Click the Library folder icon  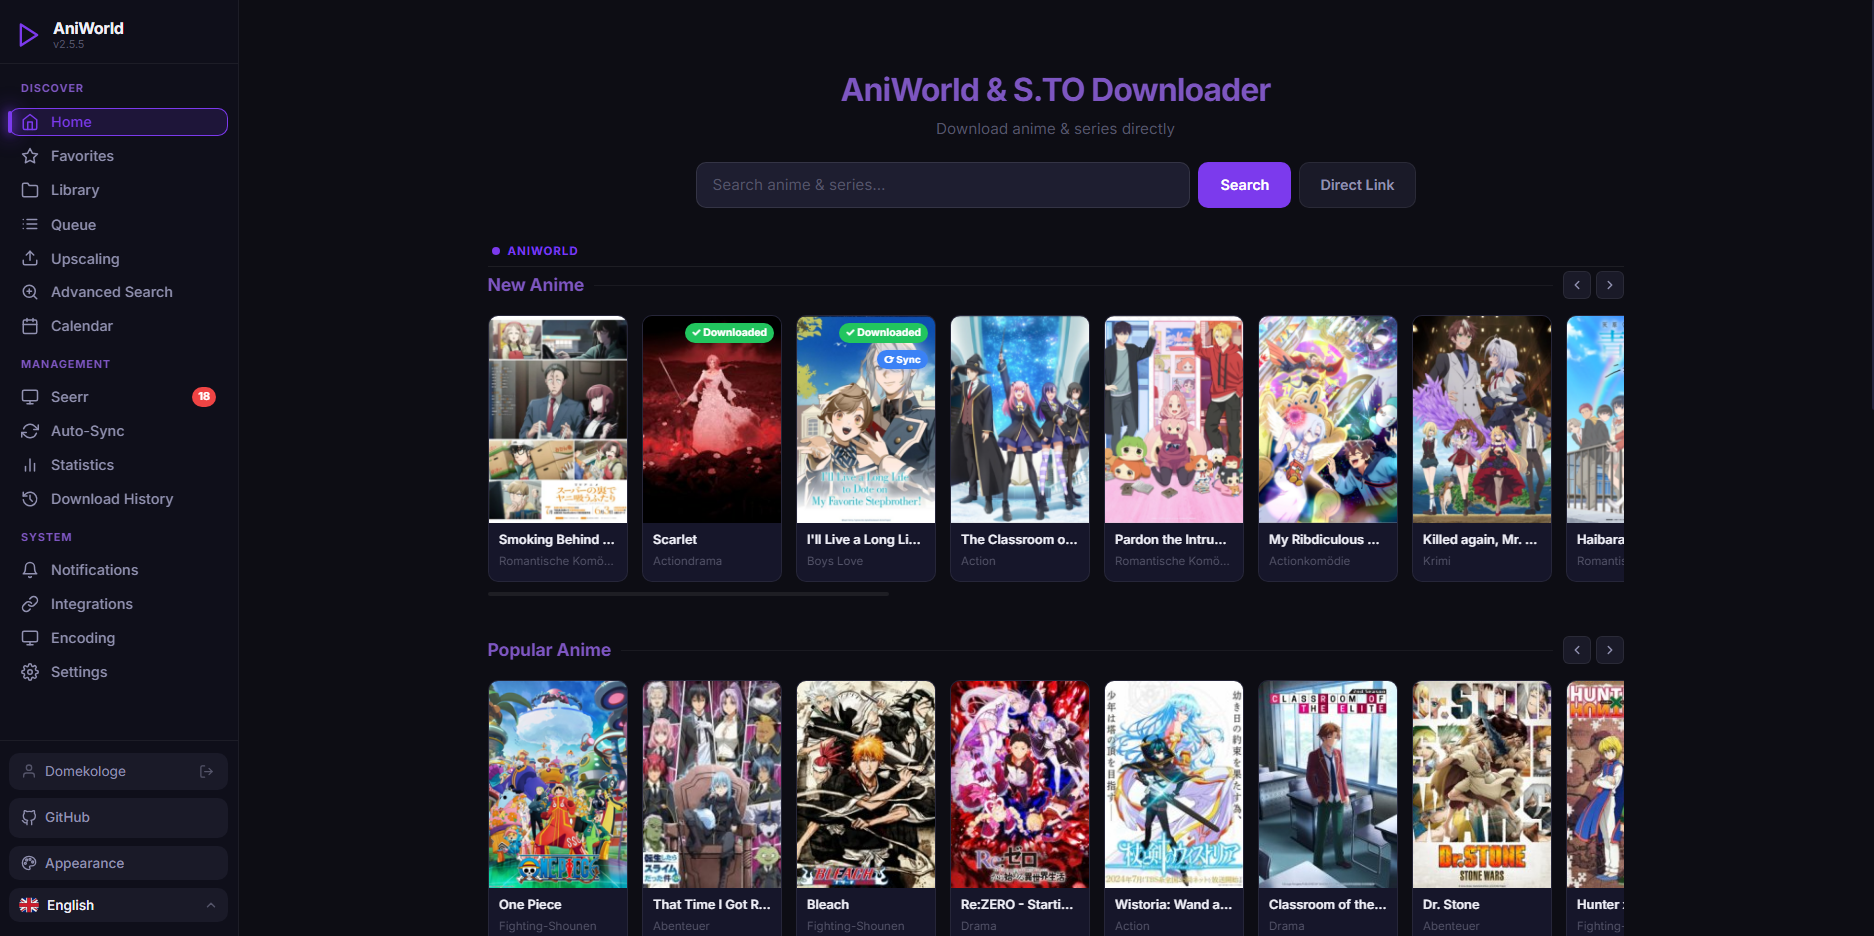coord(30,190)
